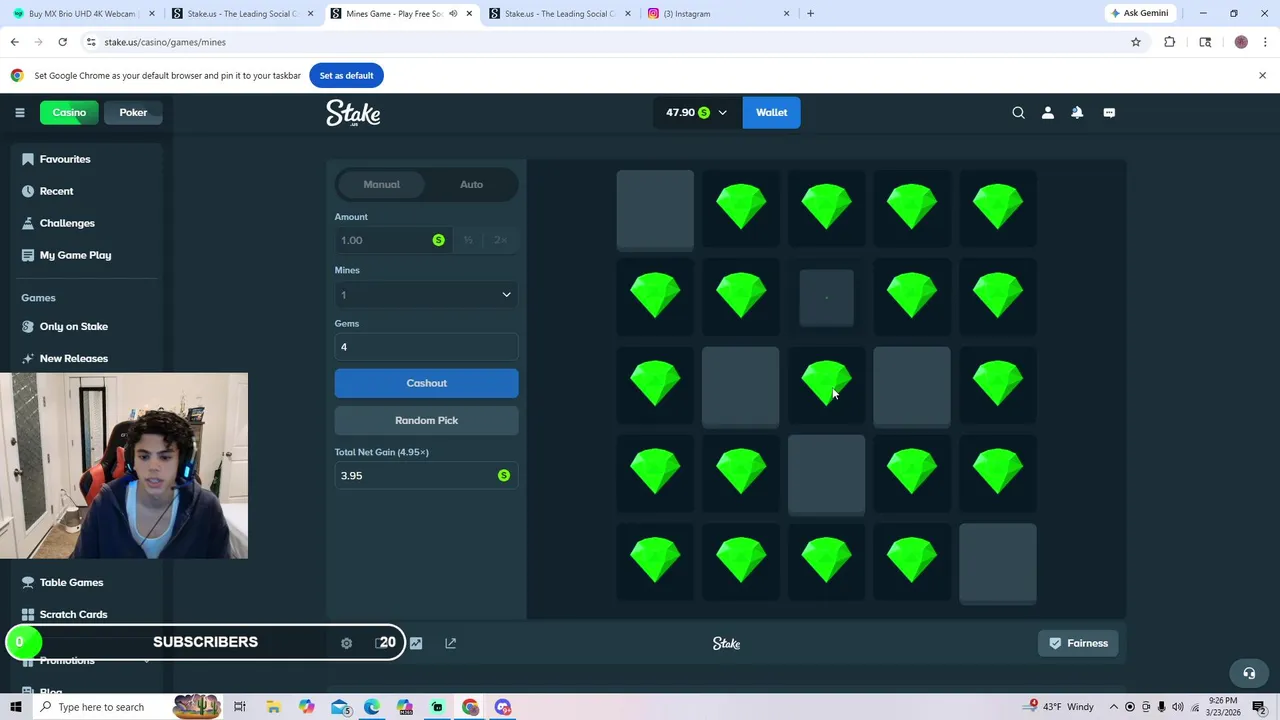Screen dimensions: 1280x720
Task: Open the user profile icon
Action: pyautogui.click(x=1047, y=113)
